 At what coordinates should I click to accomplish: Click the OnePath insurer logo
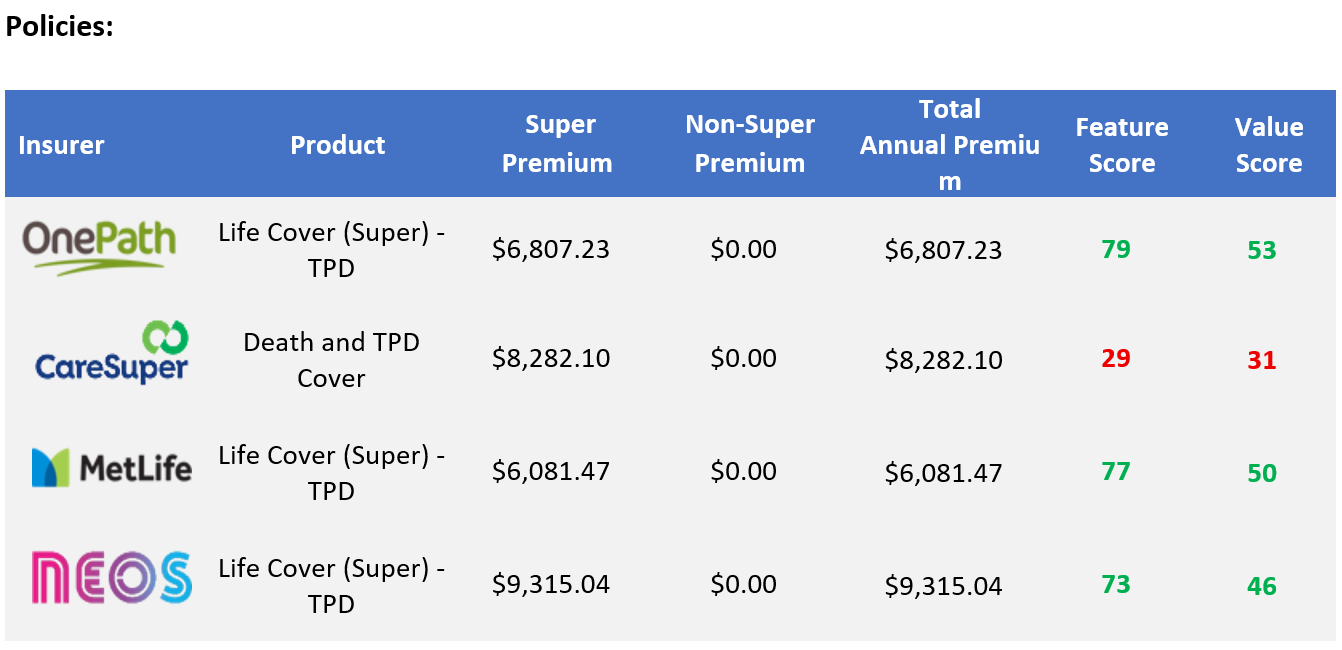pyautogui.click(x=99, y=248)
